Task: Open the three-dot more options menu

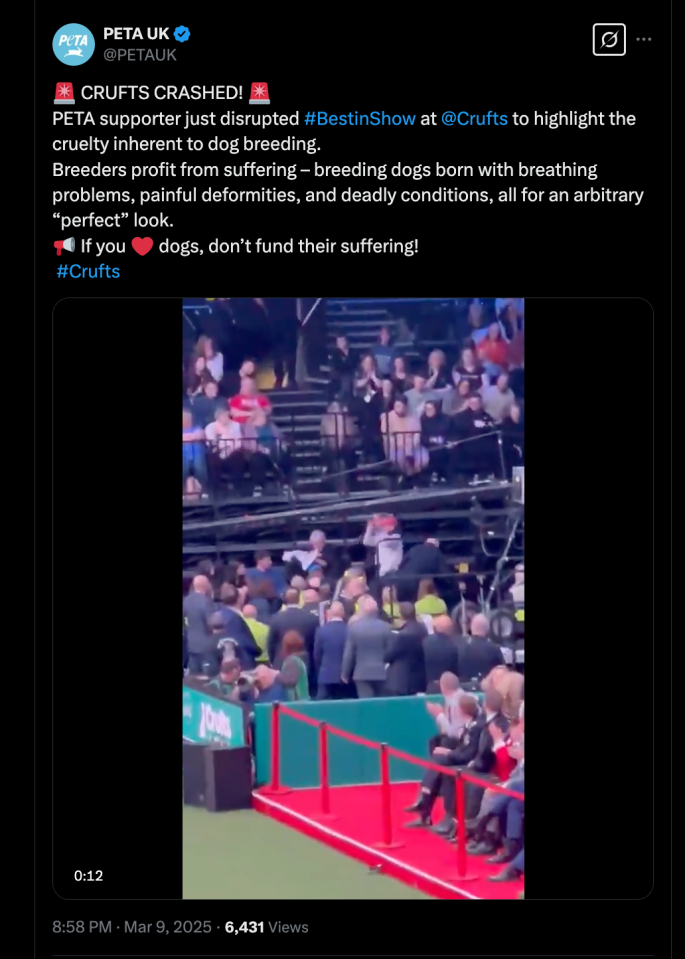Action: 643,40
